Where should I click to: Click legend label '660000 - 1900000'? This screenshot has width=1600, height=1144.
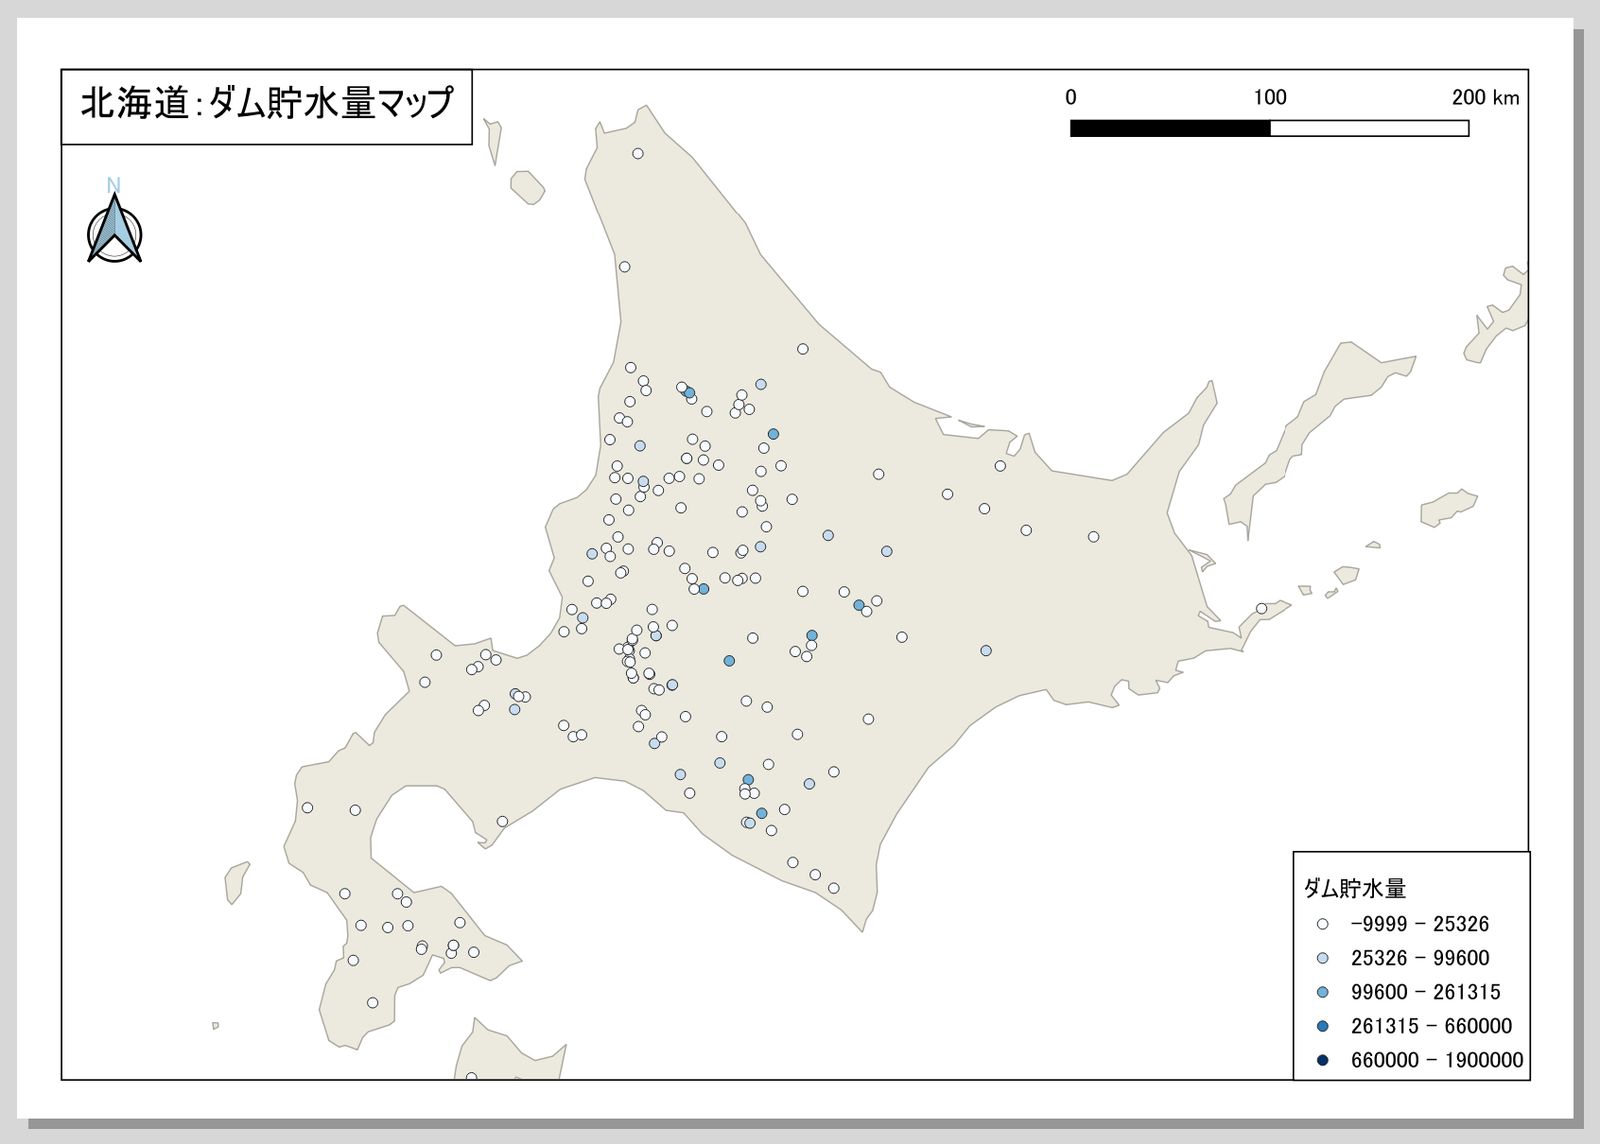tap(1437, 1060)
